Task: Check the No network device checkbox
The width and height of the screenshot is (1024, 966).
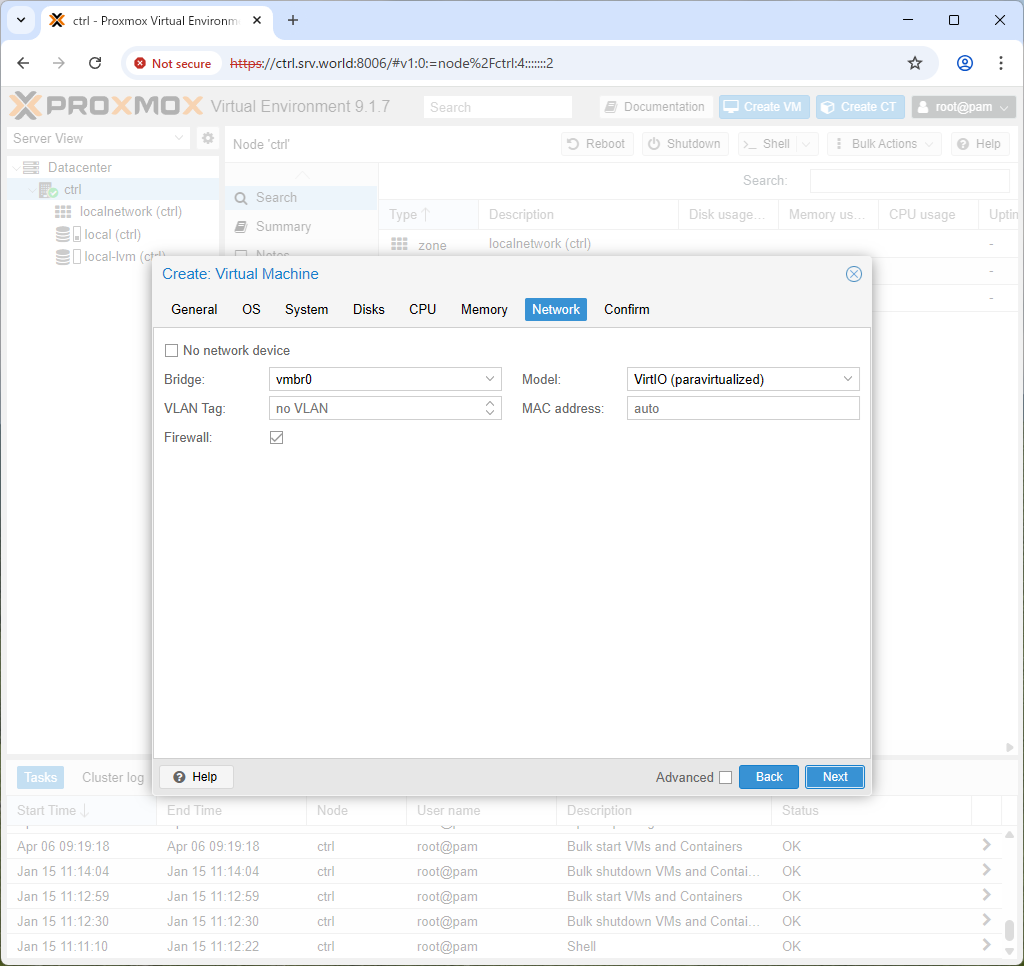Action: coord(171,351)
